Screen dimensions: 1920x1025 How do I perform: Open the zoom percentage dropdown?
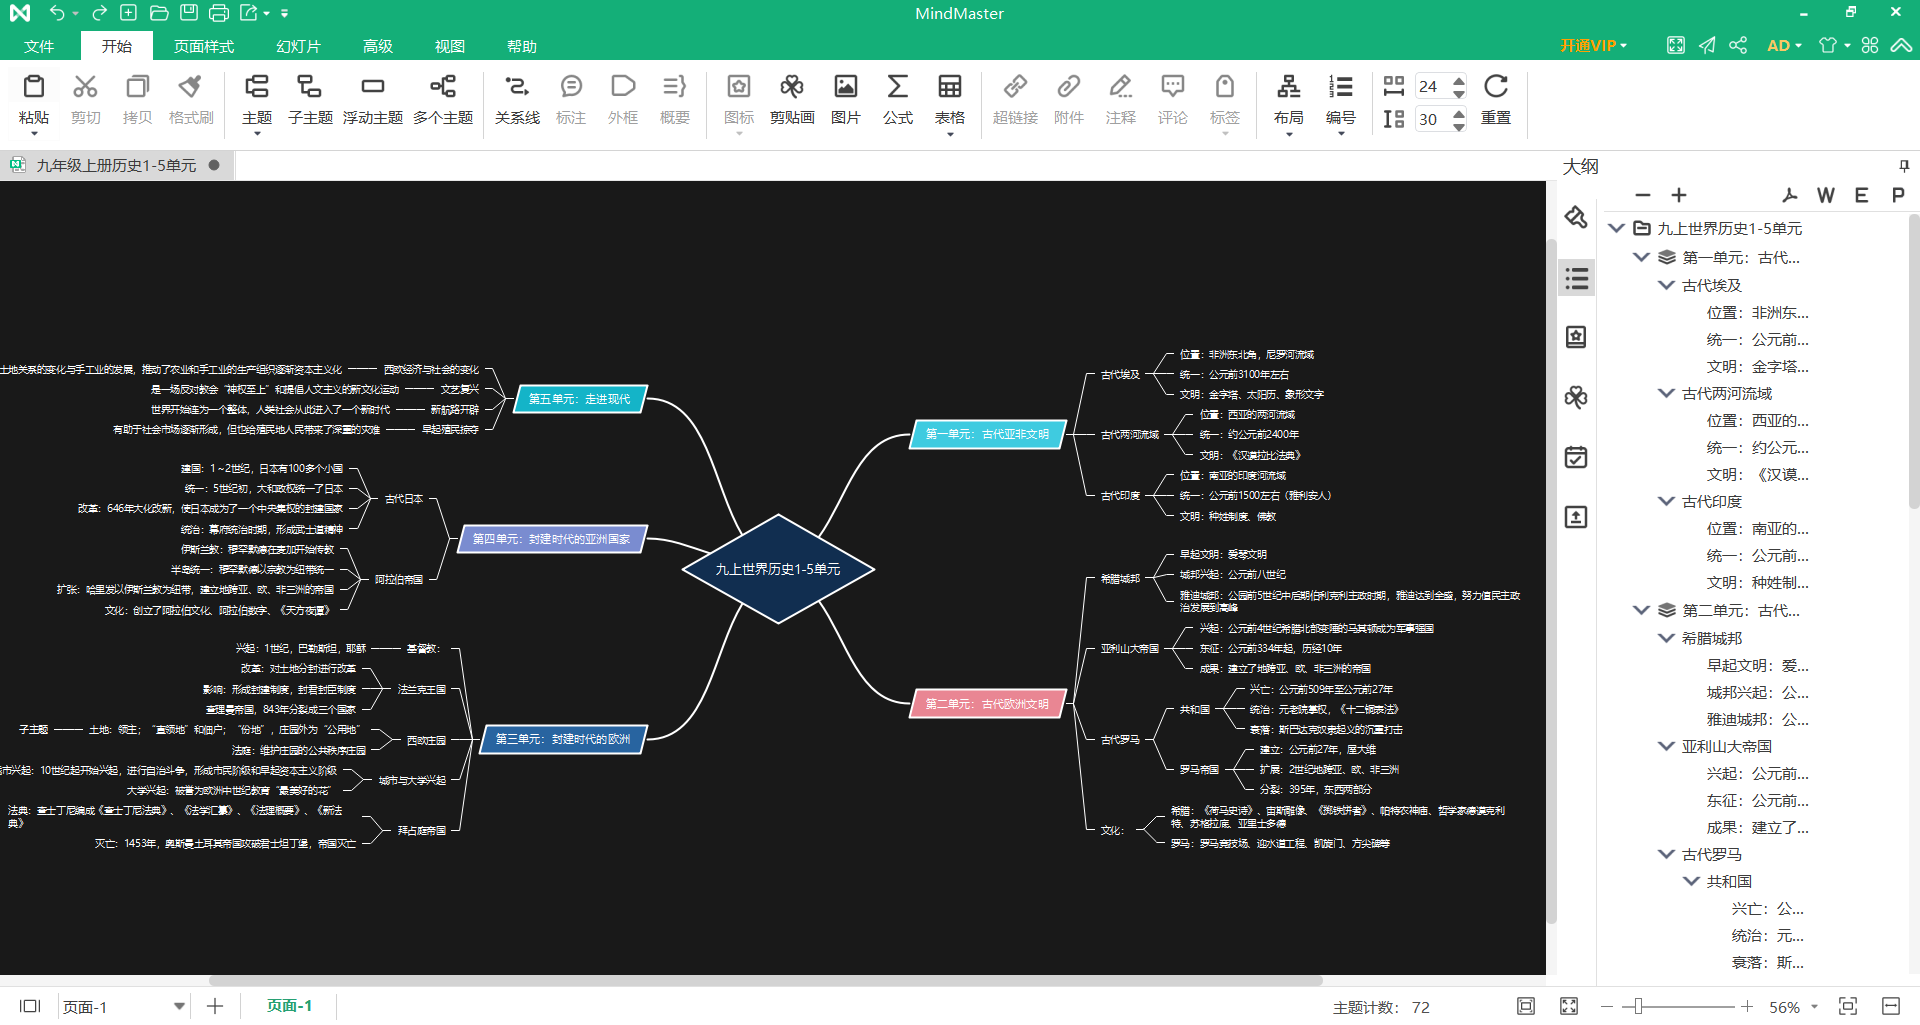(1814, 1007)
